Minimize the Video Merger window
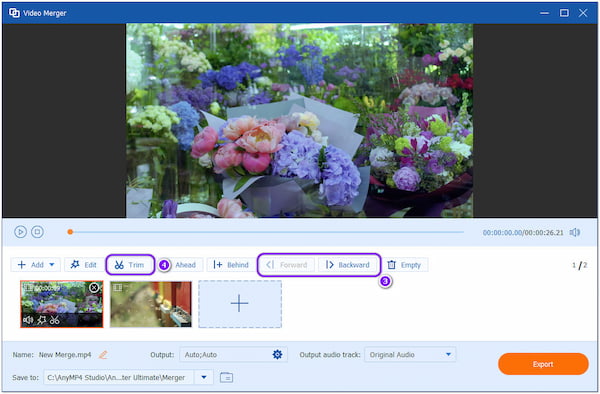The image size is (600, 394). [x=544, y=13]
